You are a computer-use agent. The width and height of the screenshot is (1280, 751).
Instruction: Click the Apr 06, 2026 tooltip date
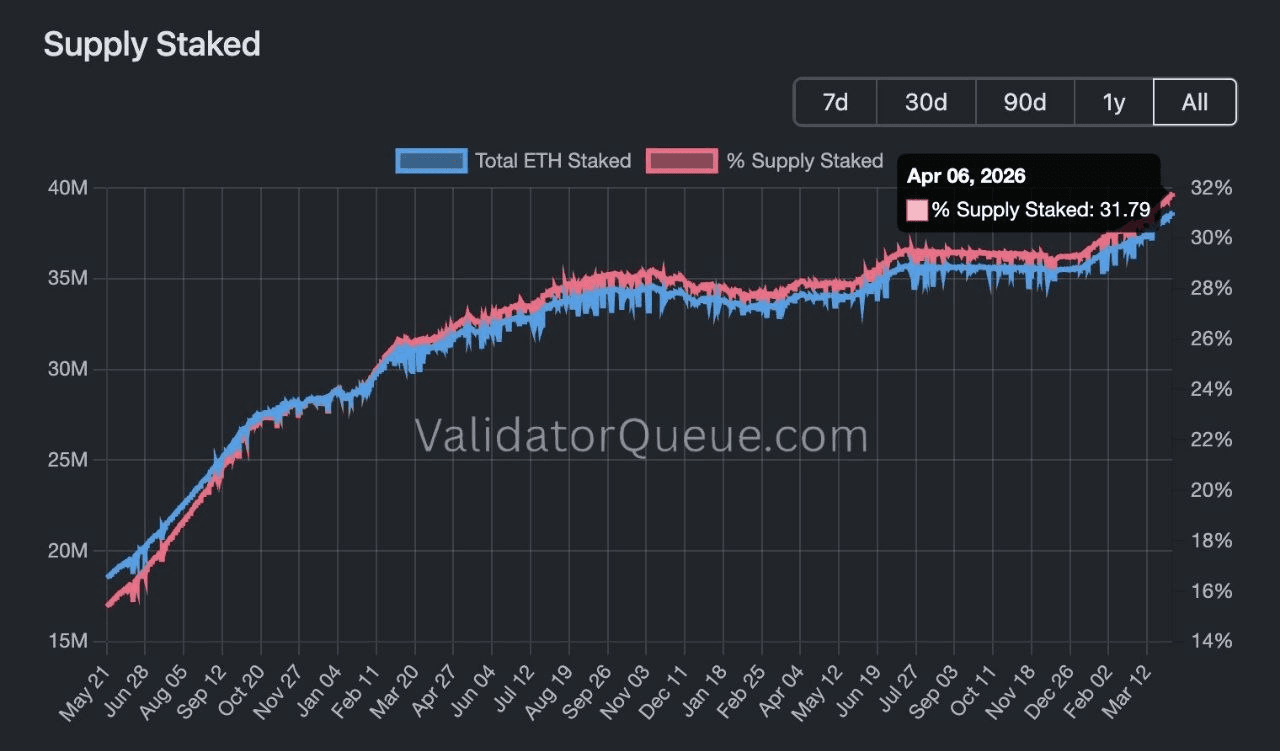point(966,176)
